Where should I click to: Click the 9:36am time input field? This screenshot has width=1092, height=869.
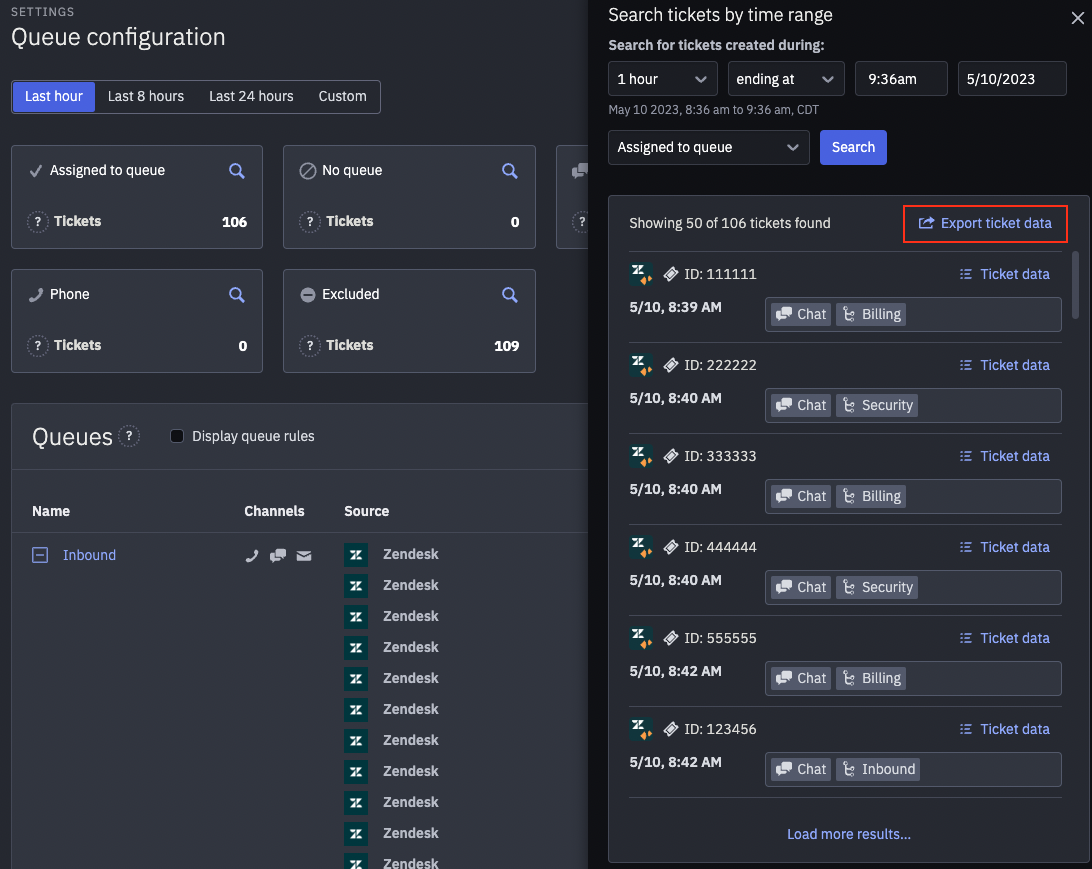[x=901, y=79]
